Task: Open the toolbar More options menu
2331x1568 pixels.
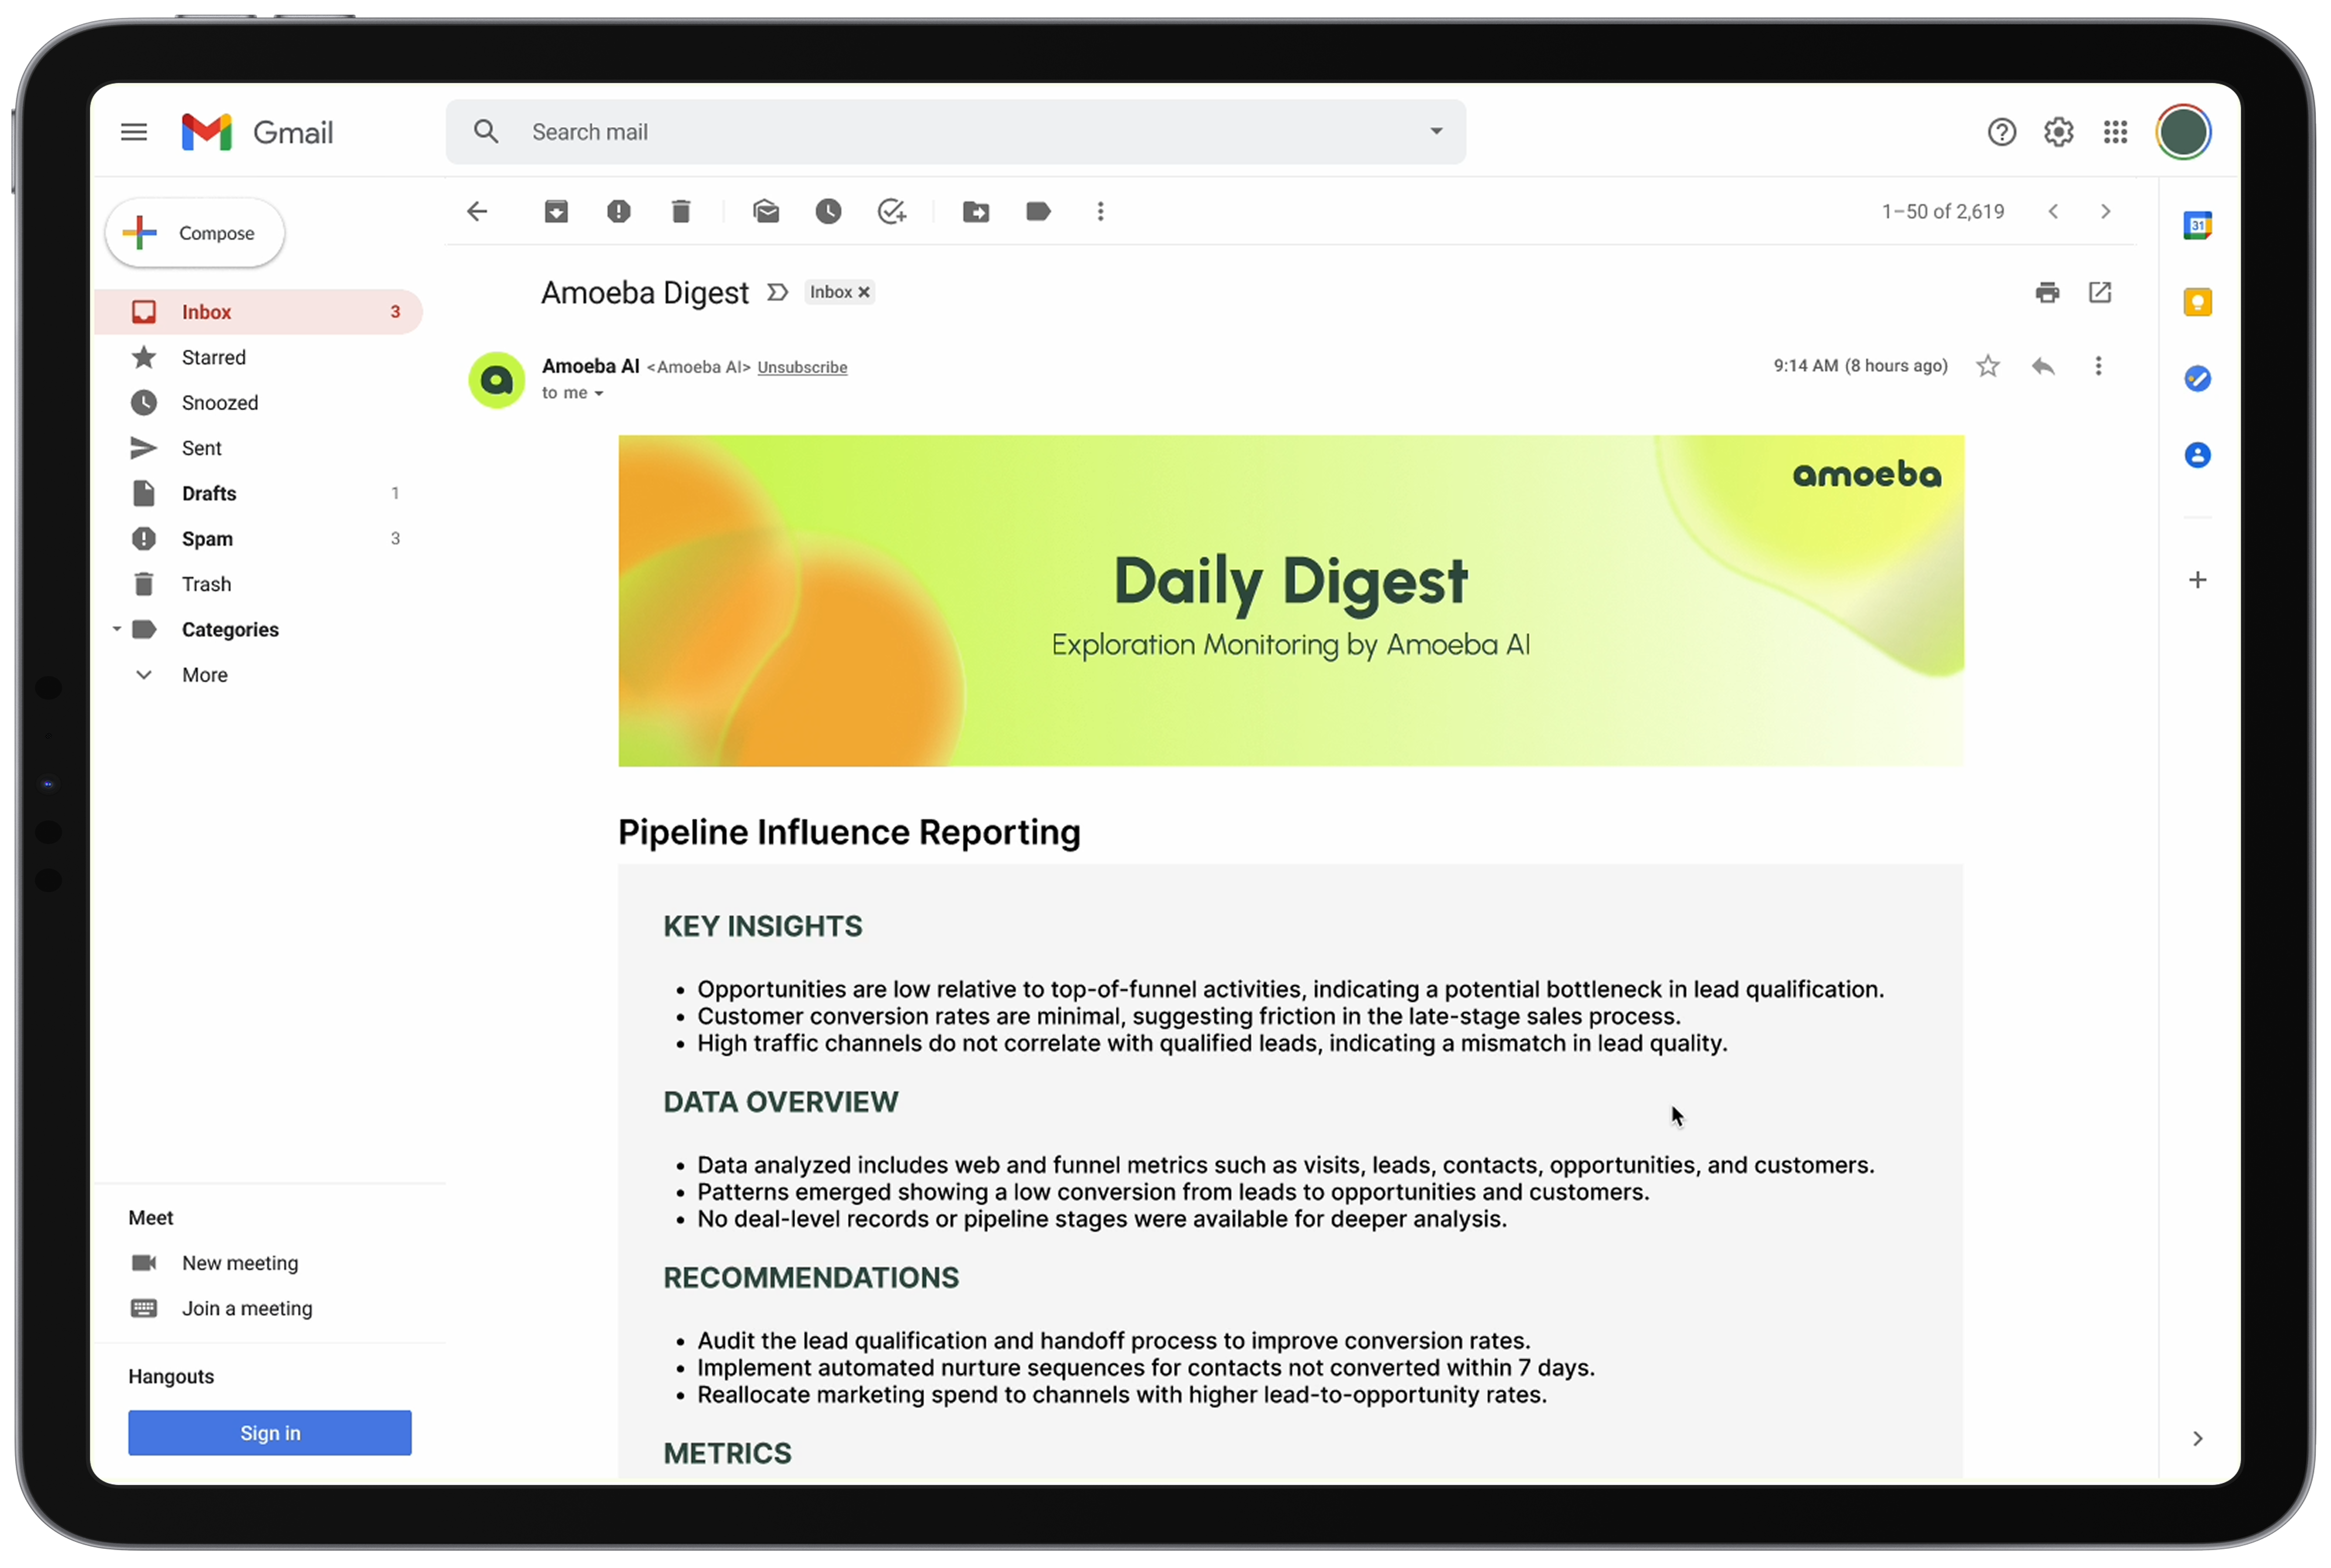Action: click(1100, 211)
